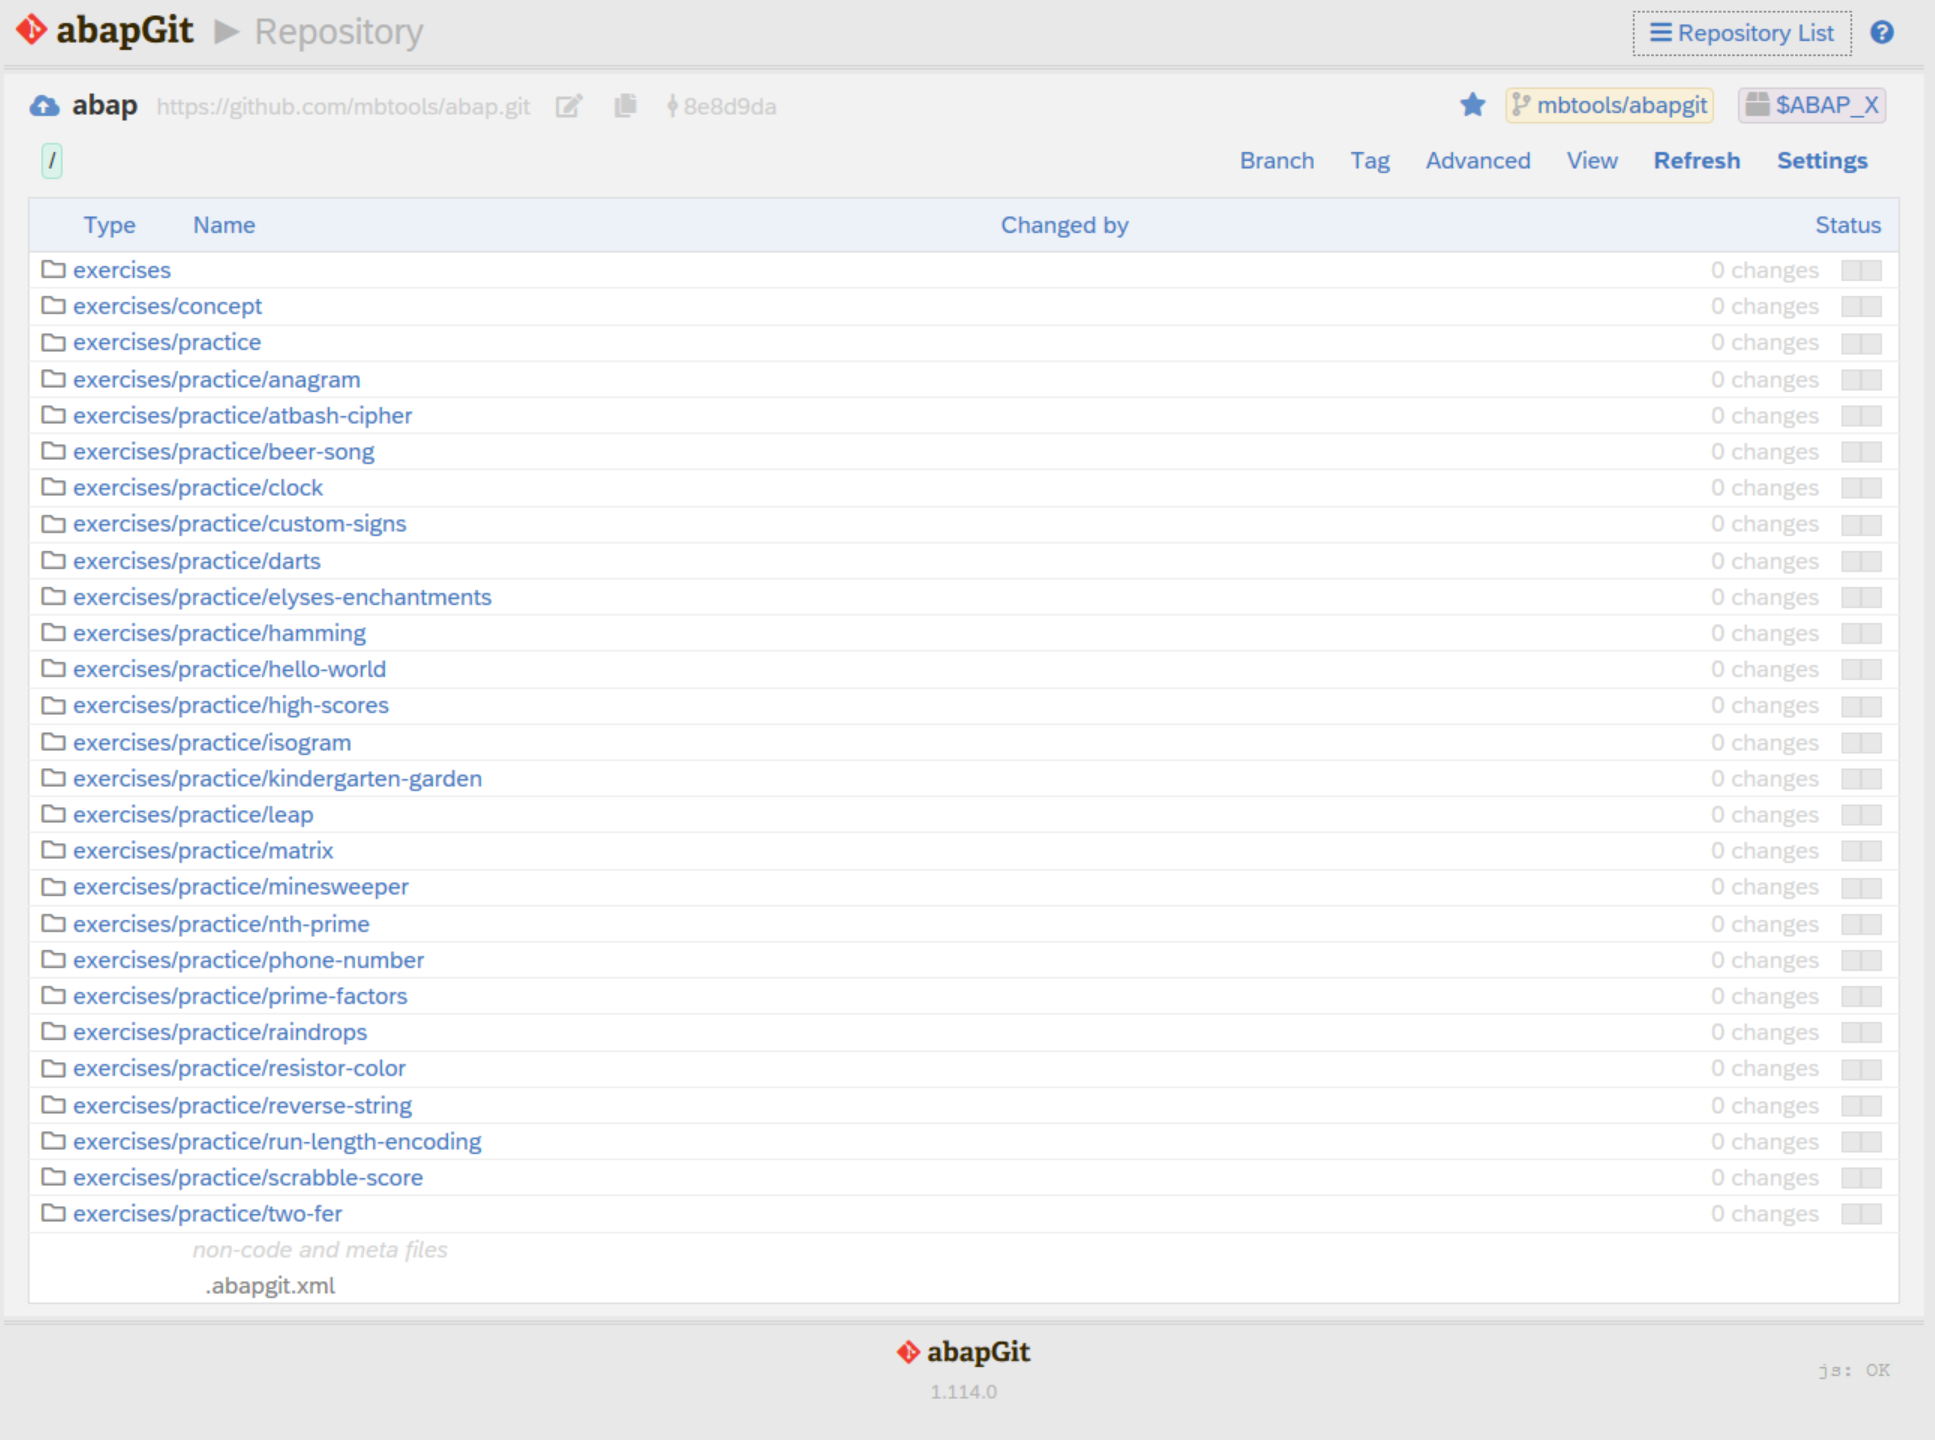Click 0 changes for exercises/practice/nth-prime
The height and width of the screenshot is (1440, 1935).
[x=1764, y=924]
